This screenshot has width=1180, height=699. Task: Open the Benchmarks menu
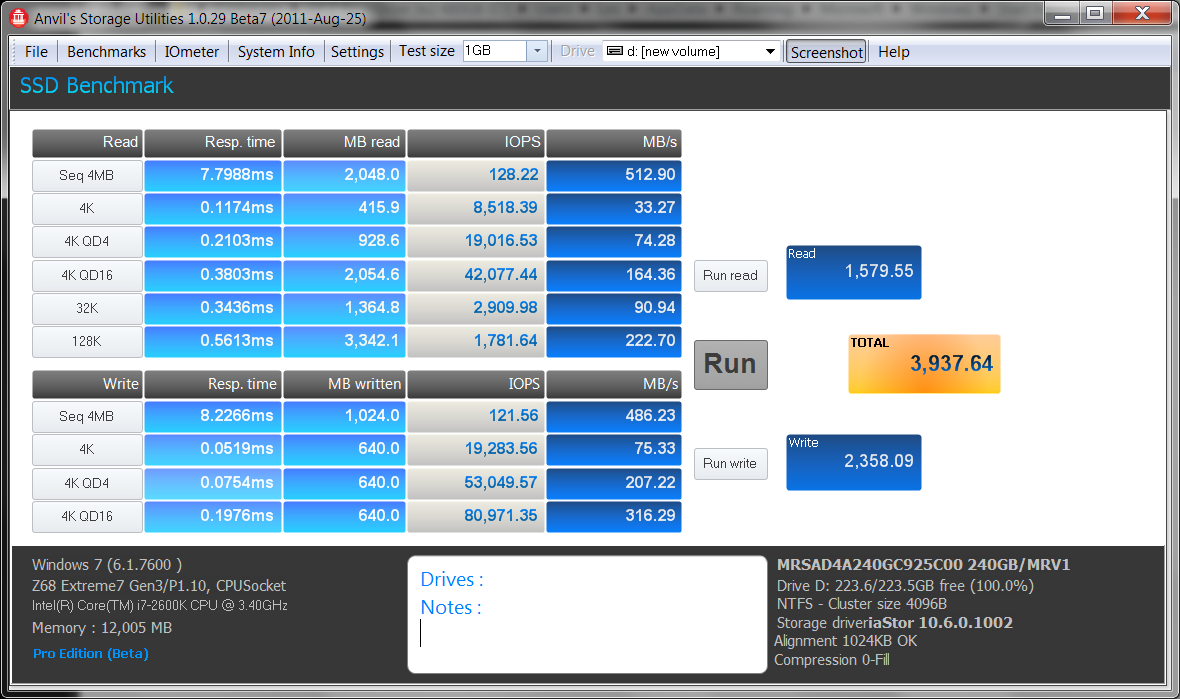point(106,51)
